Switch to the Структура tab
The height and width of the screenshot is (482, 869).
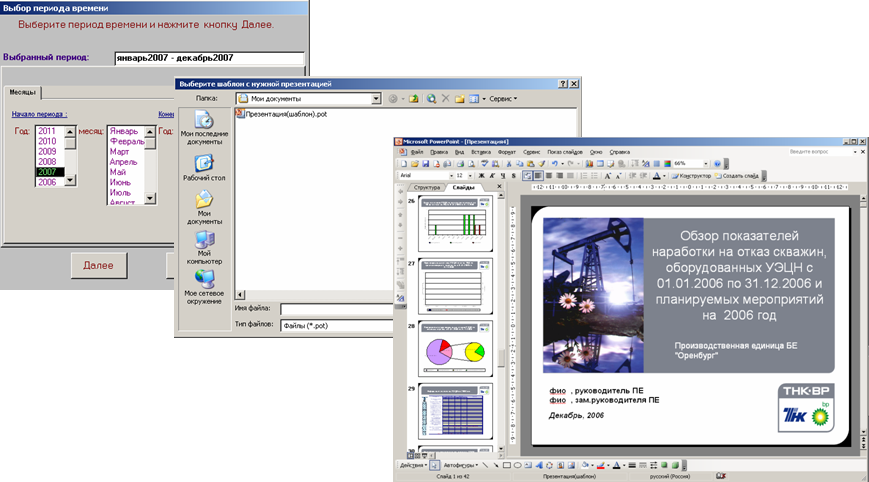(427, 188)
